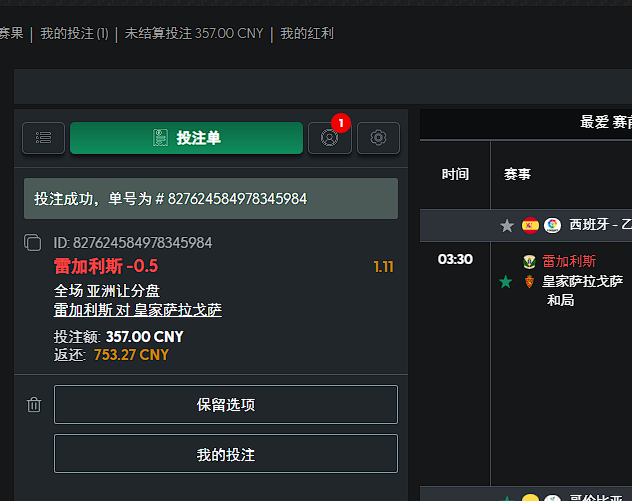This screenshot has height=501, width=632.
Task: Click the gray star beside 西班牙 league
Action: tap(507, 226)
